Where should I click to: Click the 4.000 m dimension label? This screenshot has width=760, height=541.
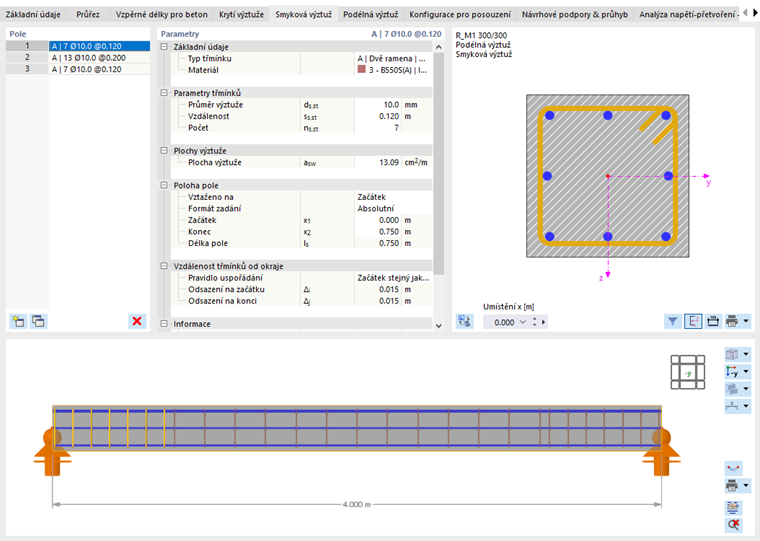point(357,504)
